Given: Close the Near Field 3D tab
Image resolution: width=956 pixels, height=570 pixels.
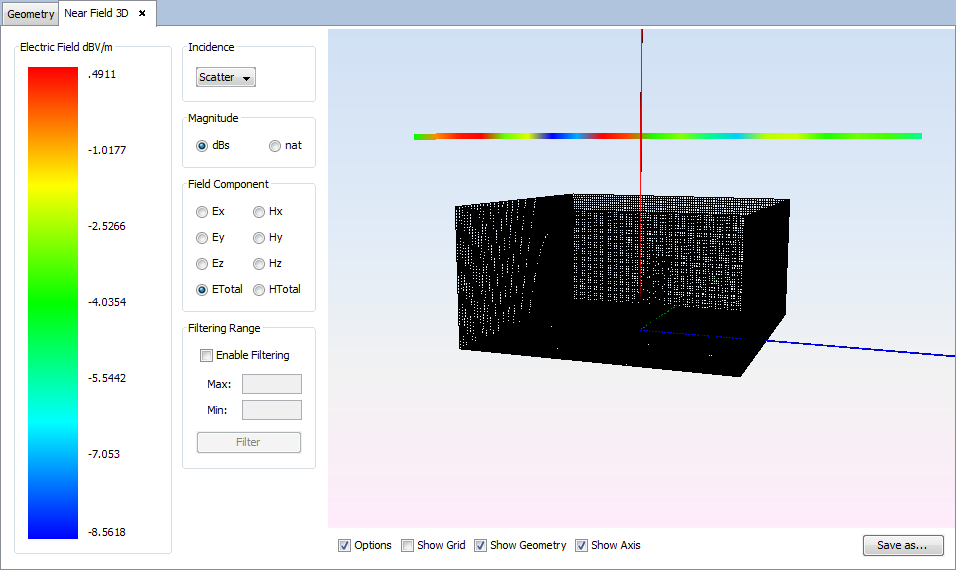Looking at the screenshot, I should (142, 14).
